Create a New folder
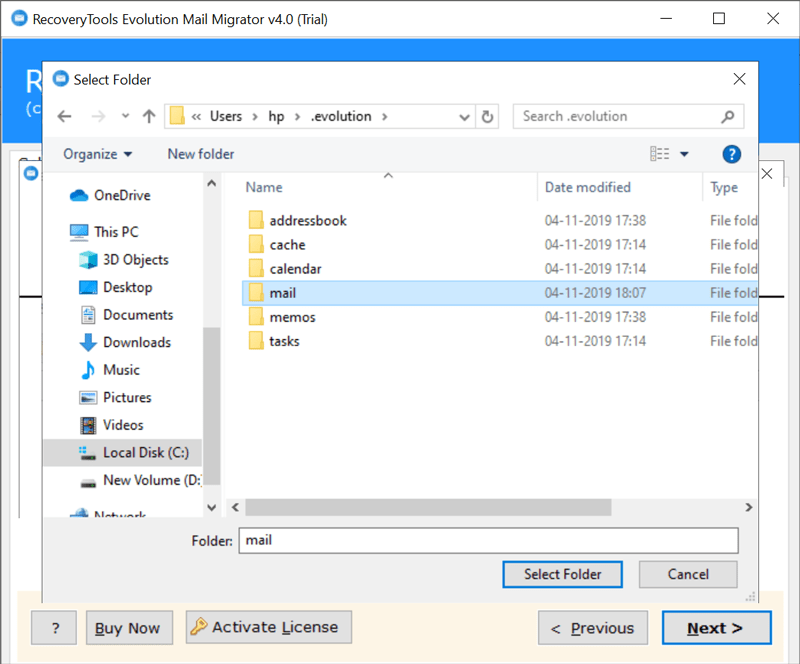 201,154
